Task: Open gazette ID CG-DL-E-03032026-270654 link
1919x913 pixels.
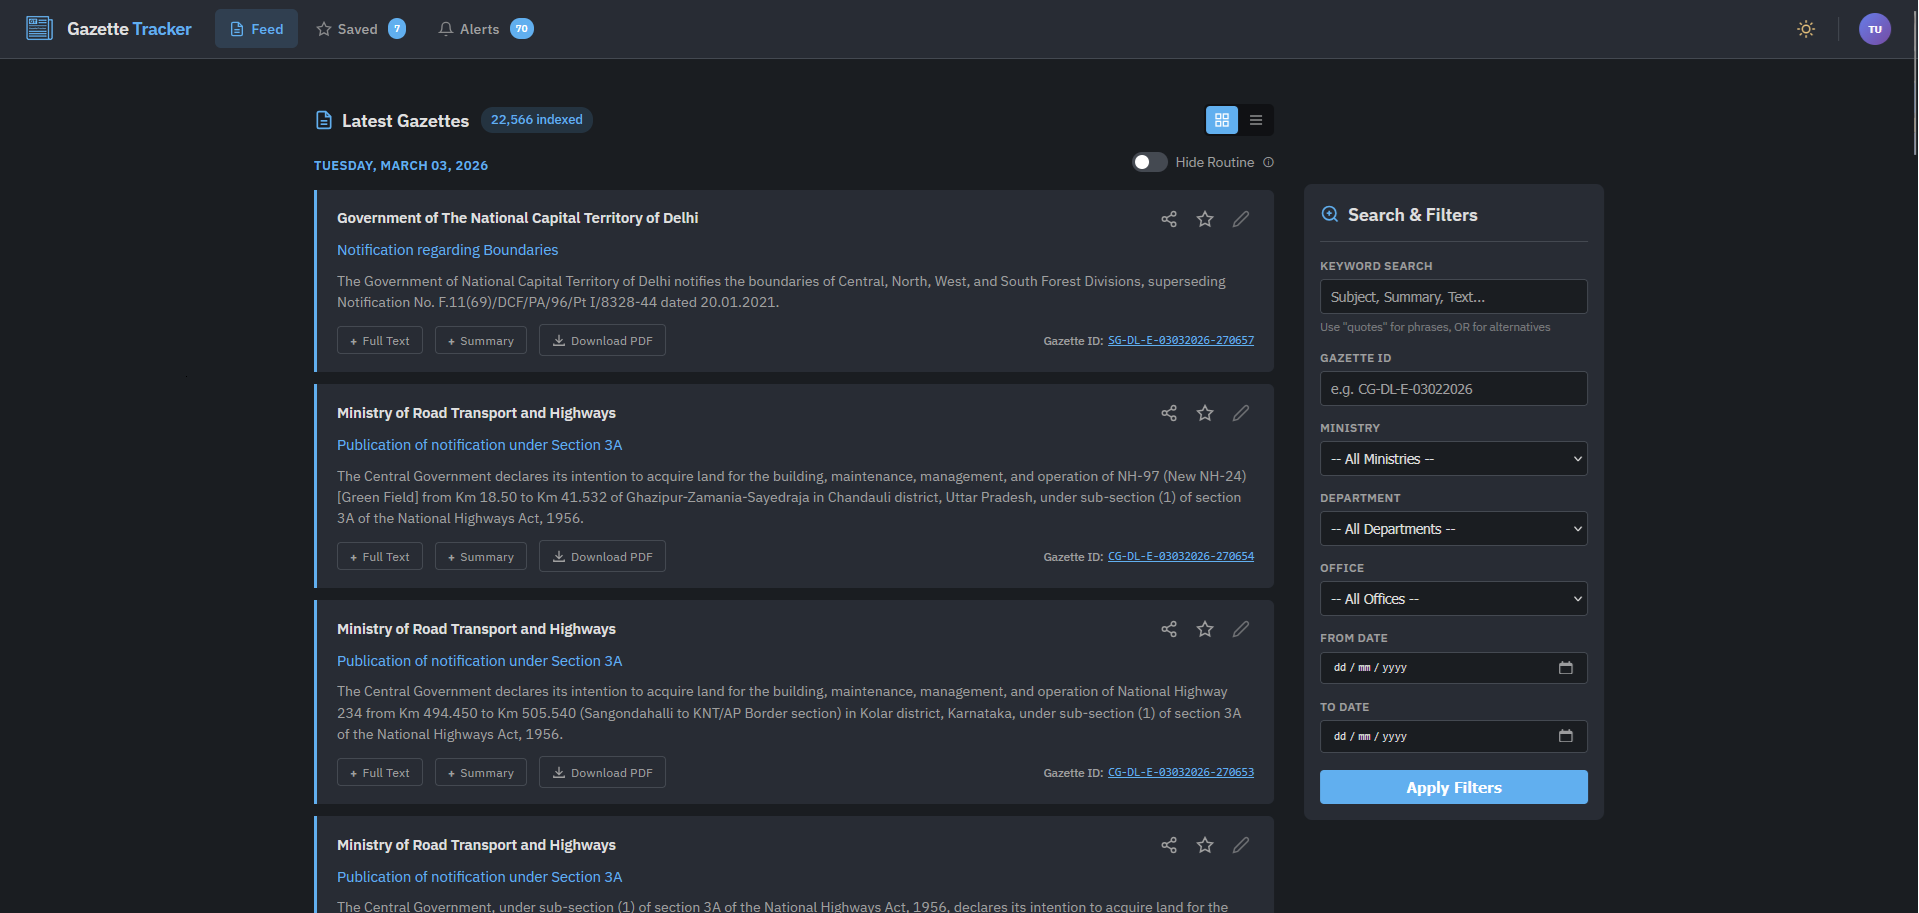Action: coord(1181,557)
